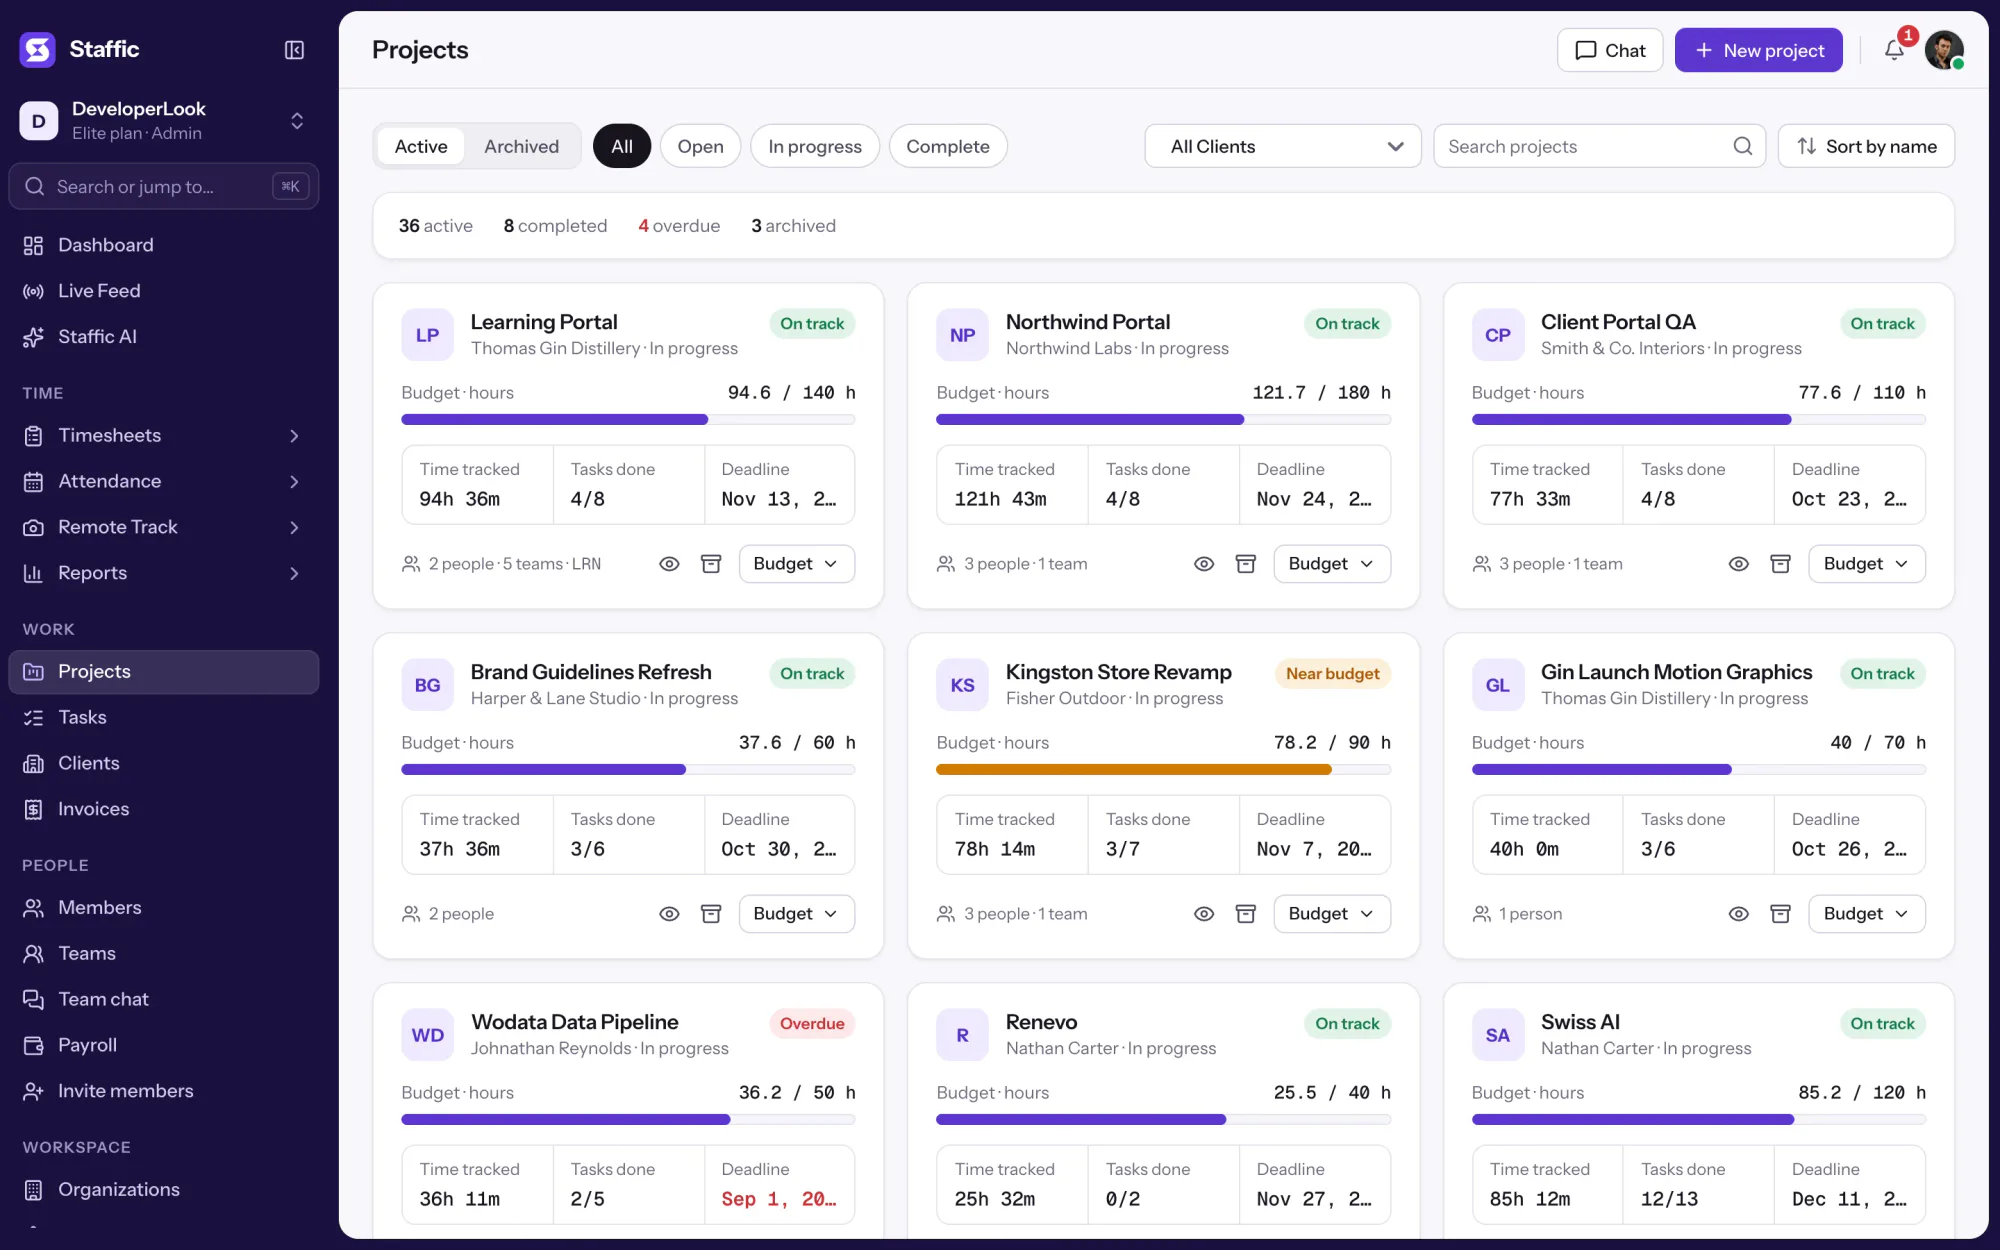Filter projects by In progress
2000x1250 pixels.
815,146
